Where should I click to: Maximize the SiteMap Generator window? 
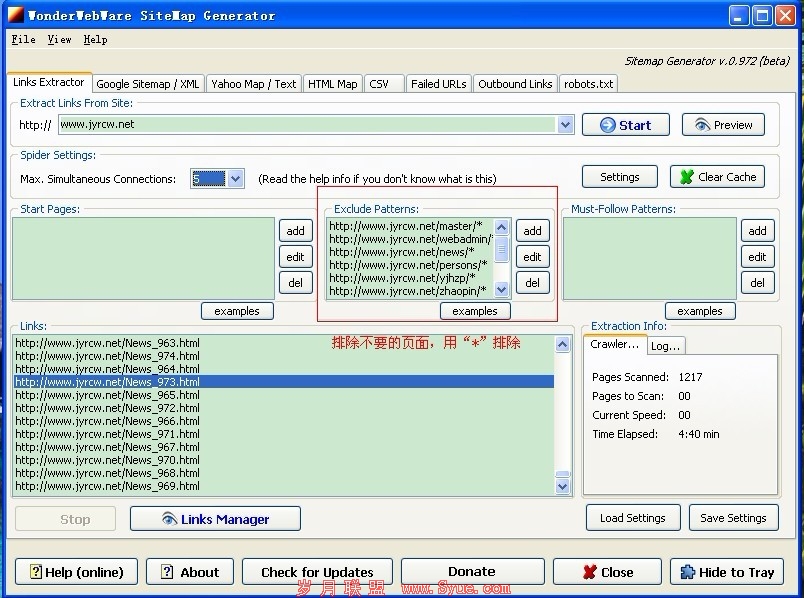(762, 16)
